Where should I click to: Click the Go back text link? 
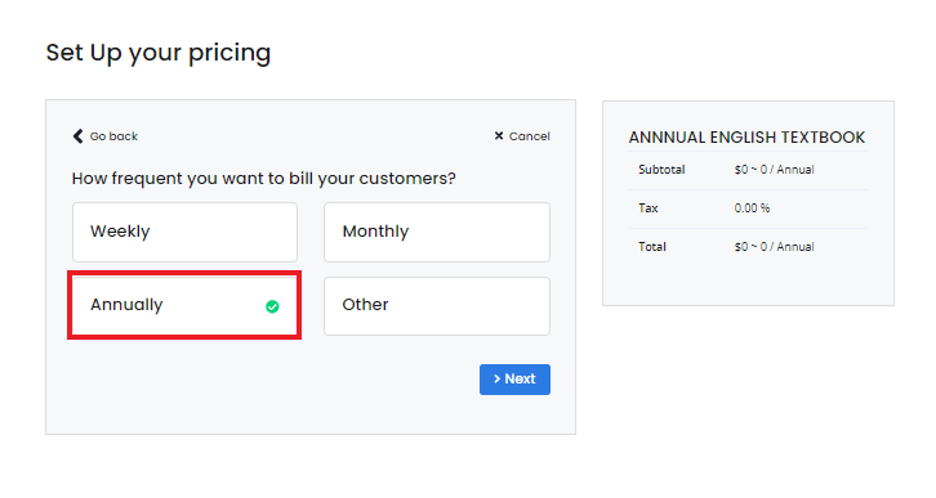tap(113, 136)
